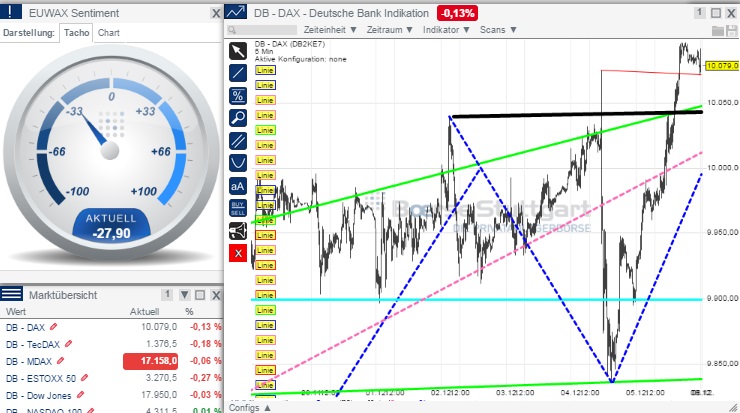Click the red X delete drawings tool
The image size is (740, 413).
pos(238,253)
